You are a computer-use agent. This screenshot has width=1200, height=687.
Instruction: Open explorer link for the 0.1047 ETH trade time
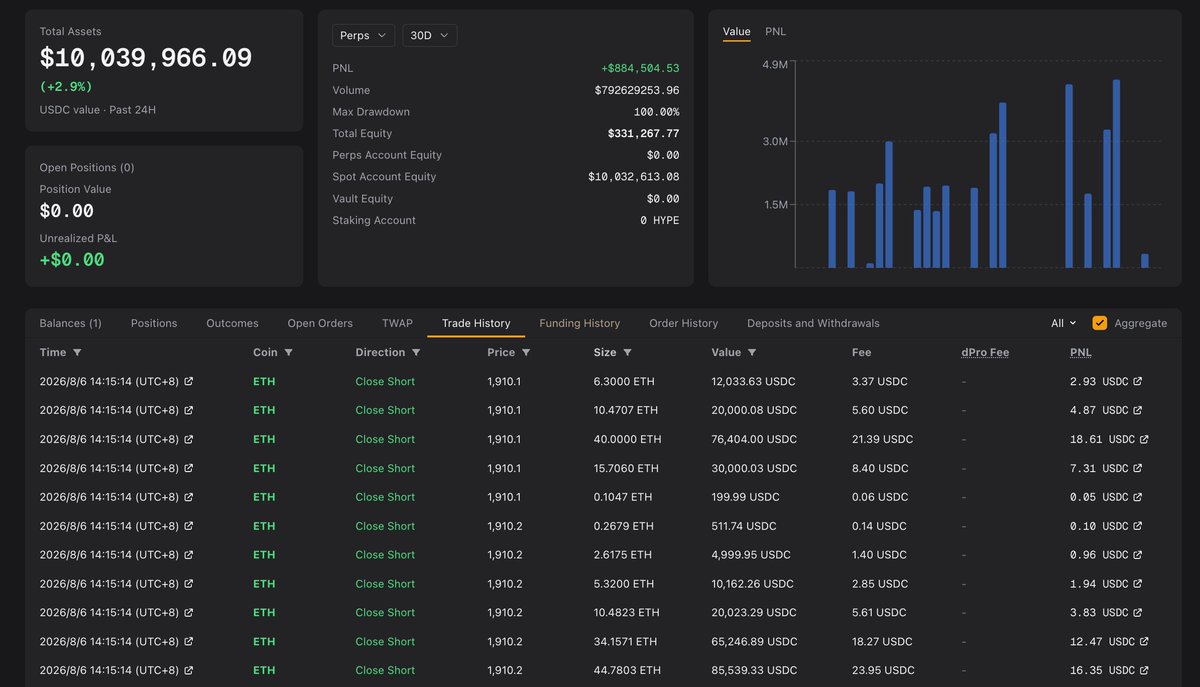[189, 497]
